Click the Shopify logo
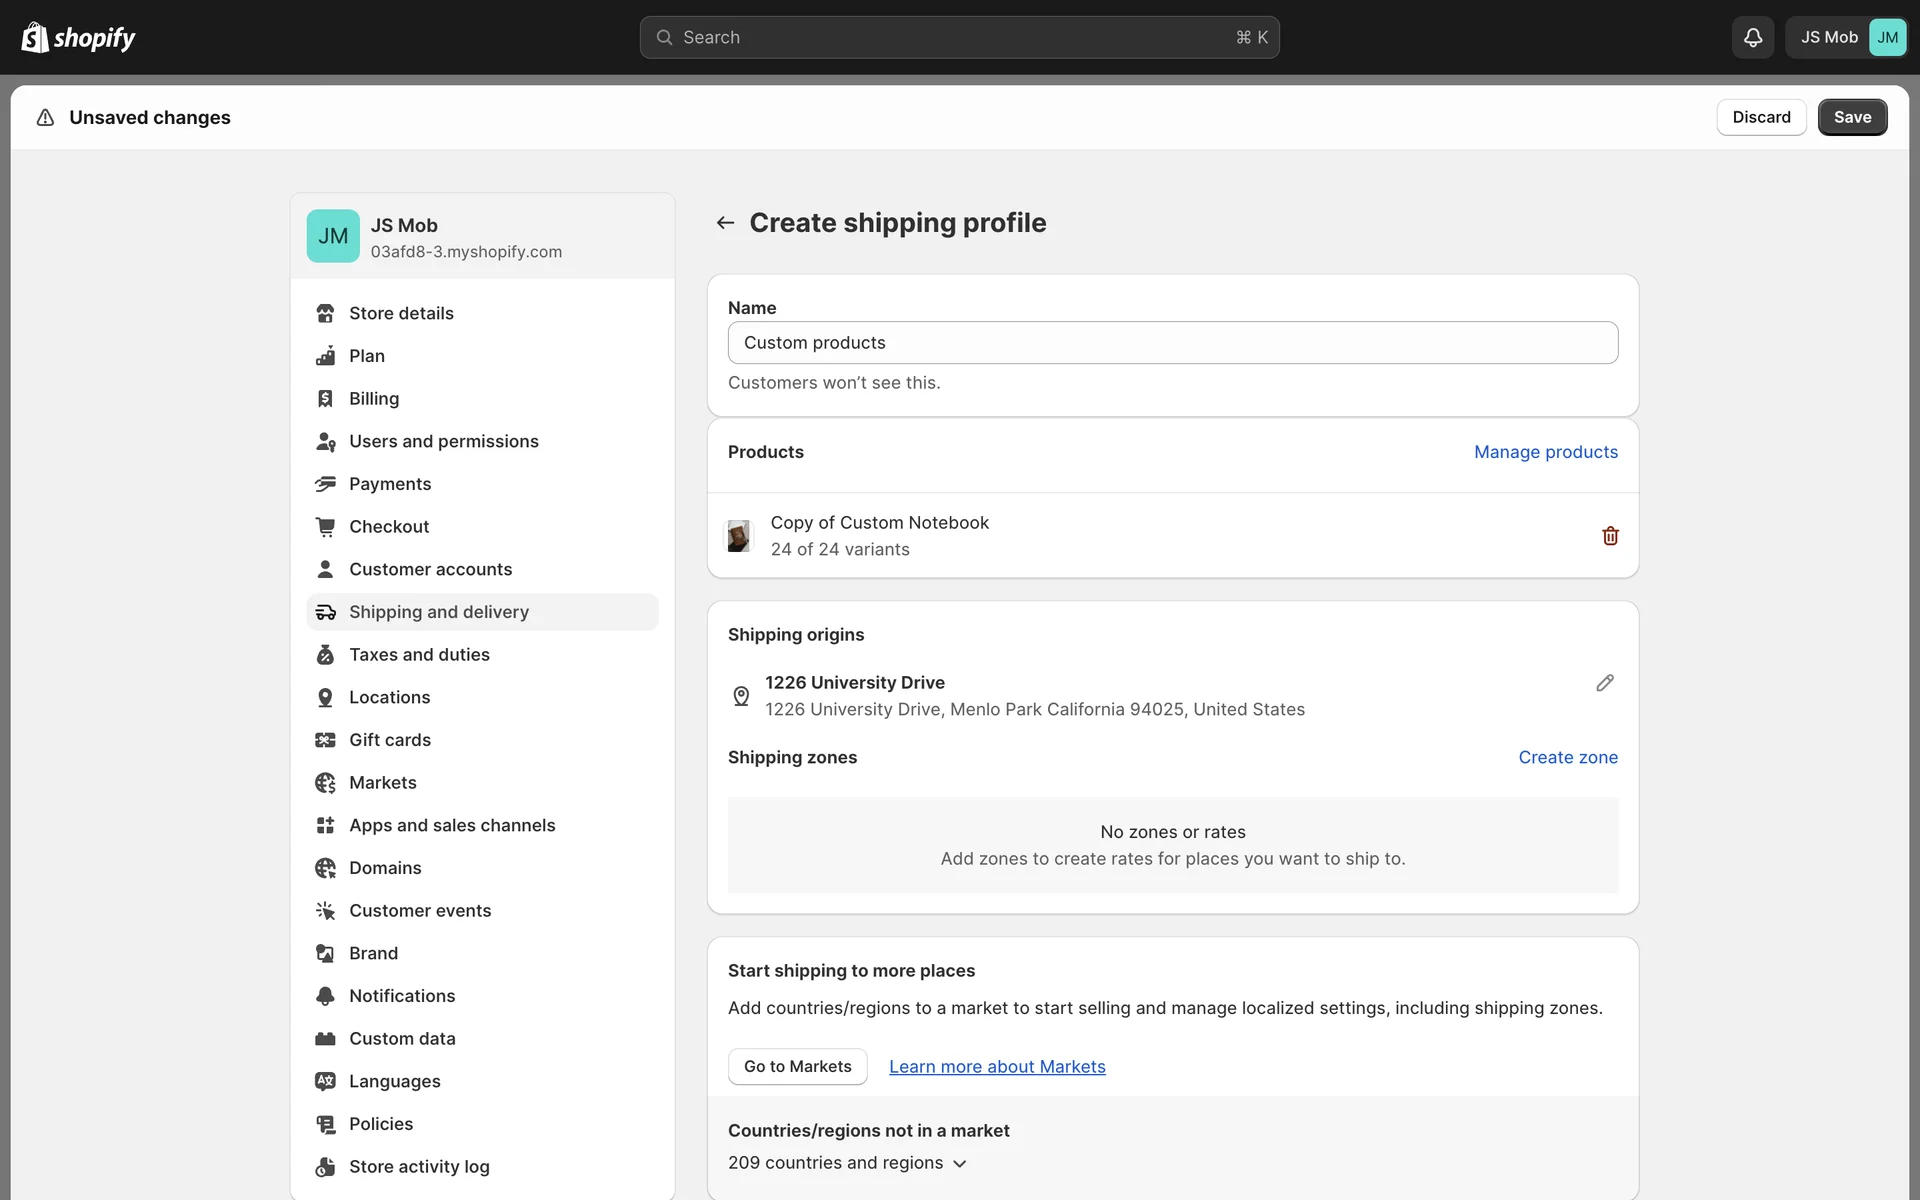 coord(78,37)
